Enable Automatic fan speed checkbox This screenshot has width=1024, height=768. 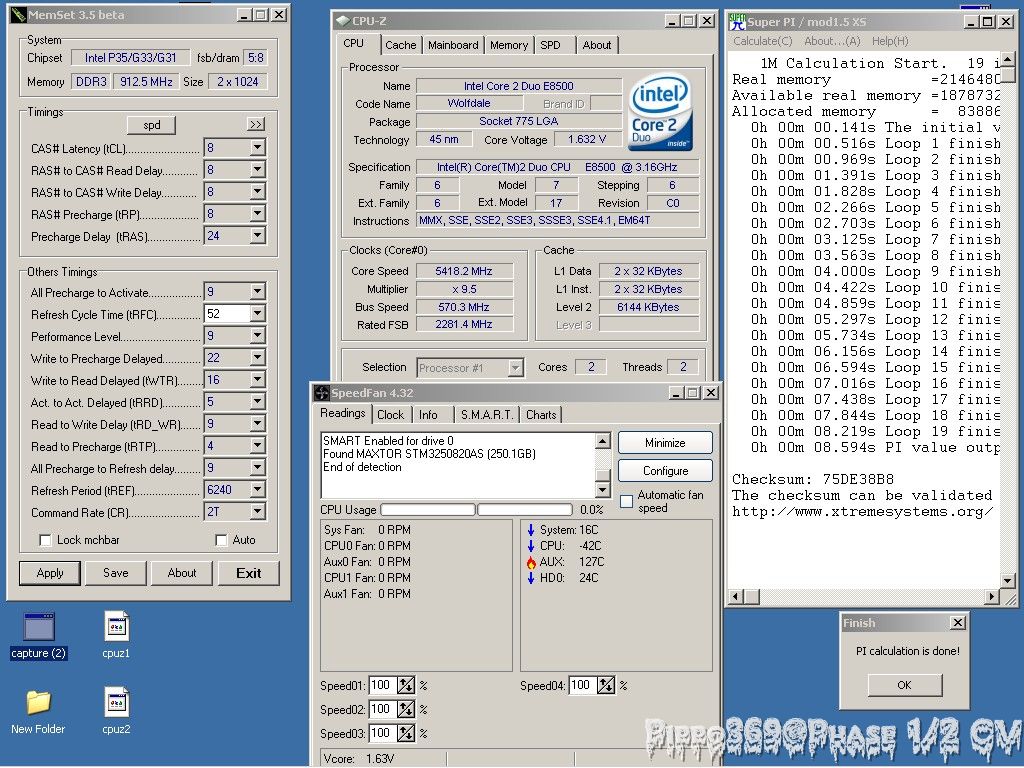pos(626,501)
